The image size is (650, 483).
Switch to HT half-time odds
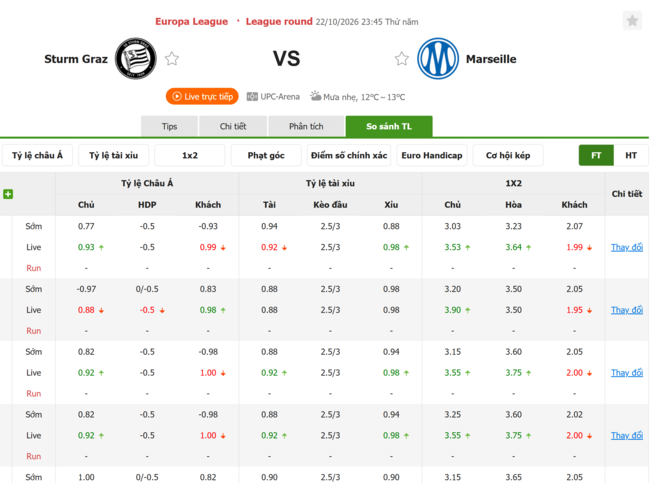coord(631,155)
